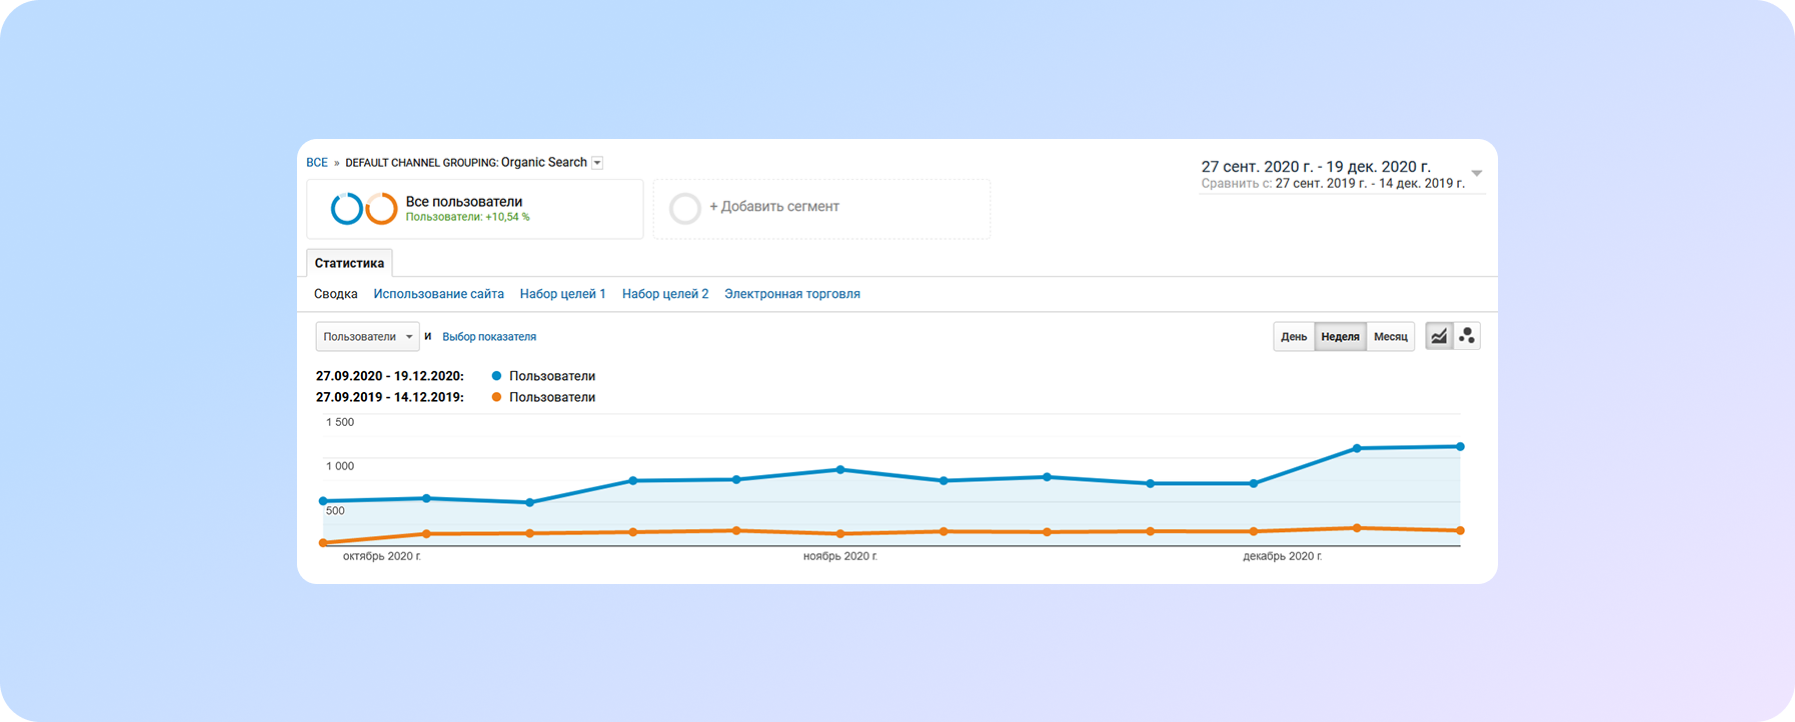Click the last blue data point on chart
Viewport: 1795px width, 722px height.
(x=1460, y=447)
